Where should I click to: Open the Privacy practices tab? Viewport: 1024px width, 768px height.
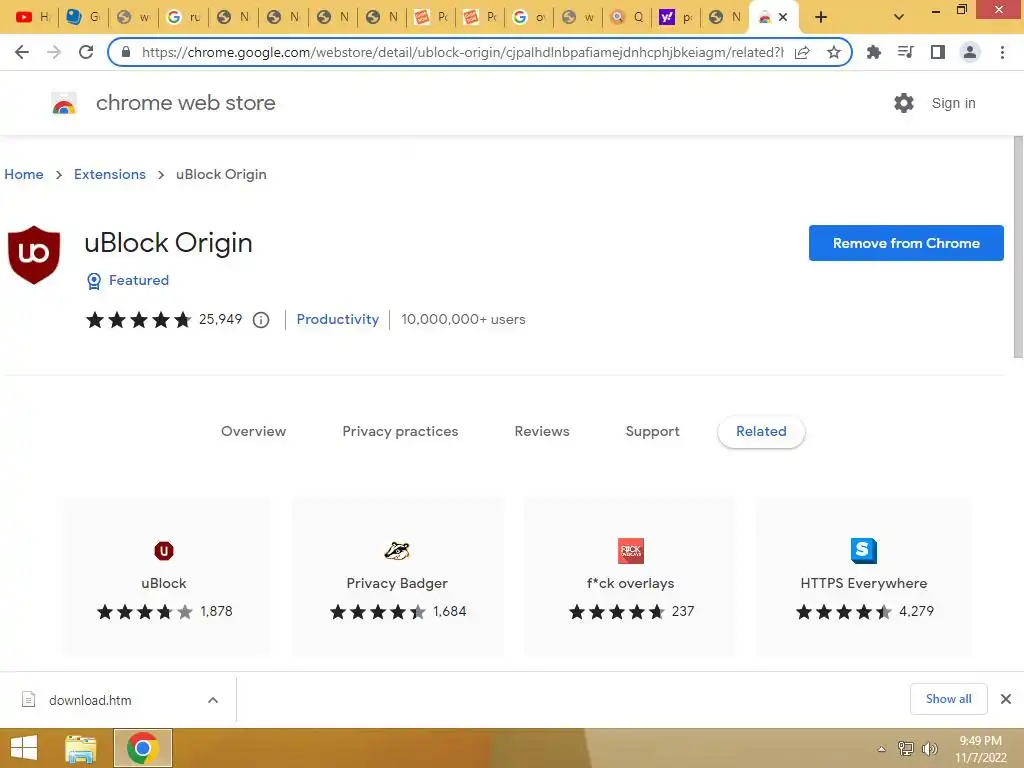(x=400, y=432)
